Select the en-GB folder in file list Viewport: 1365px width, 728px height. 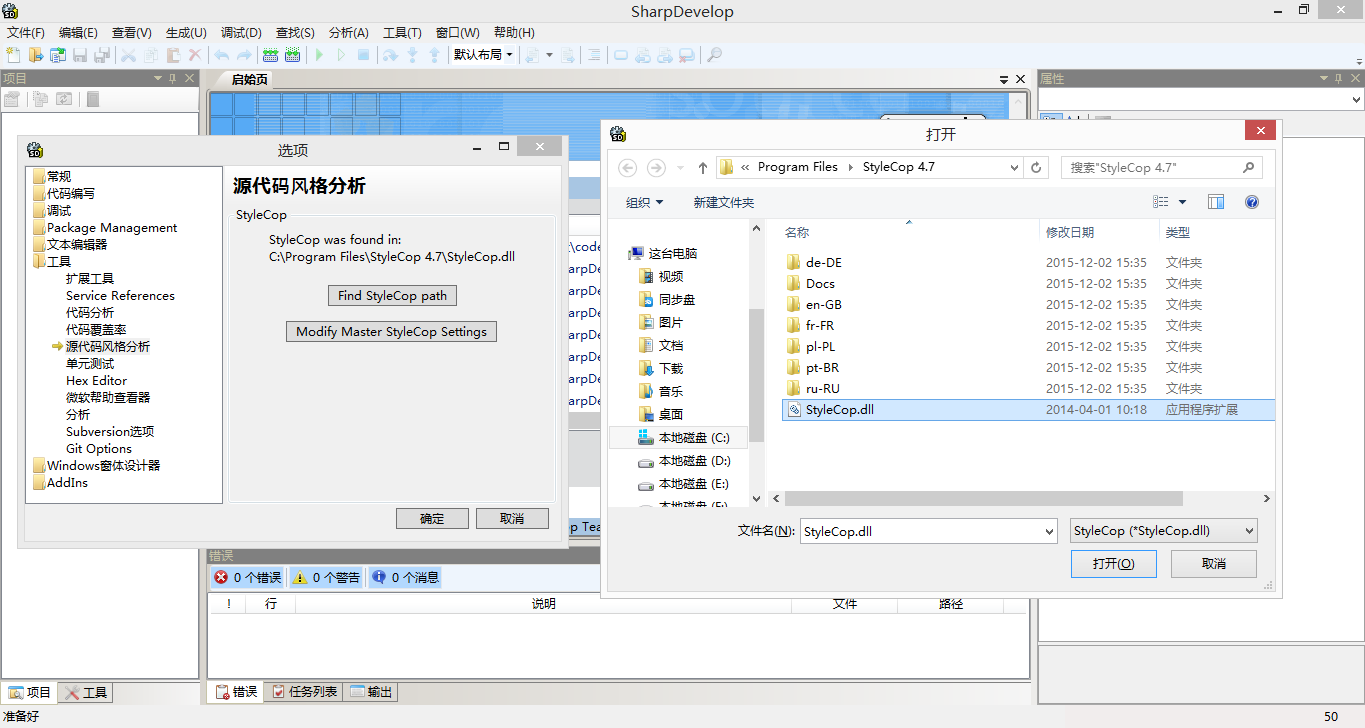824,304
